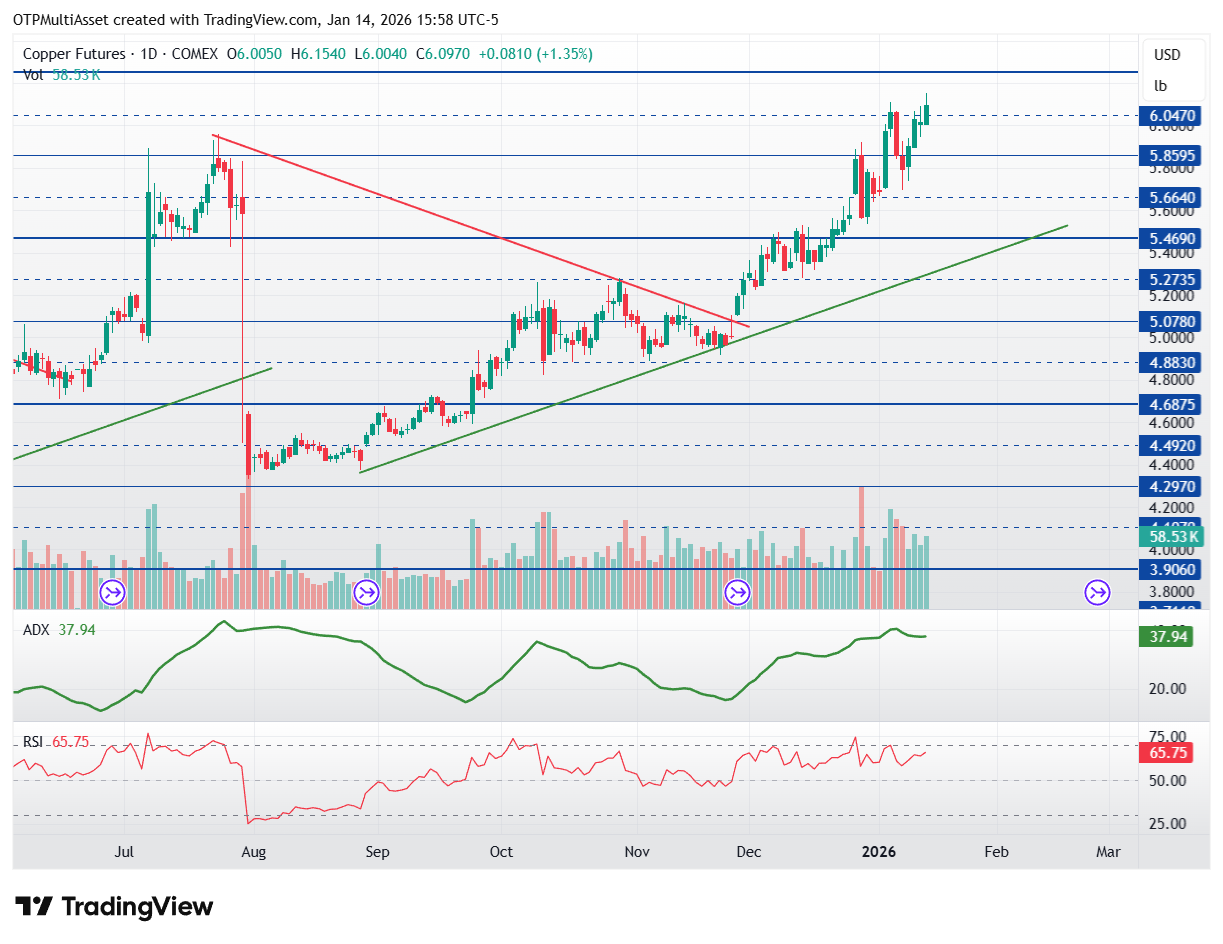Click the 6.0470 price level label
Screen dimensions: 1223x944
pos(1174,116)
